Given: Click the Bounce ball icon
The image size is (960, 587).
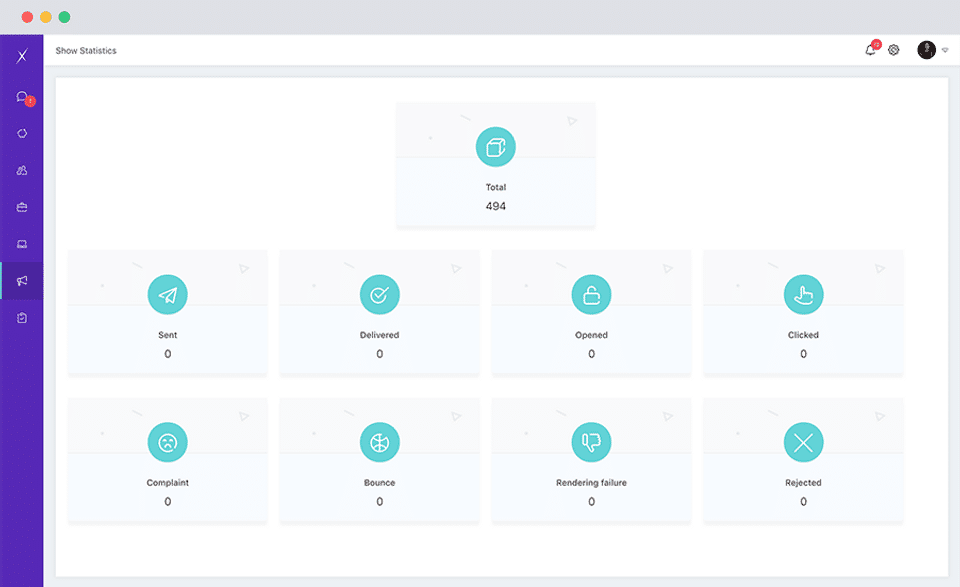Looking at the screenshot, I should [x=380, y=442].
